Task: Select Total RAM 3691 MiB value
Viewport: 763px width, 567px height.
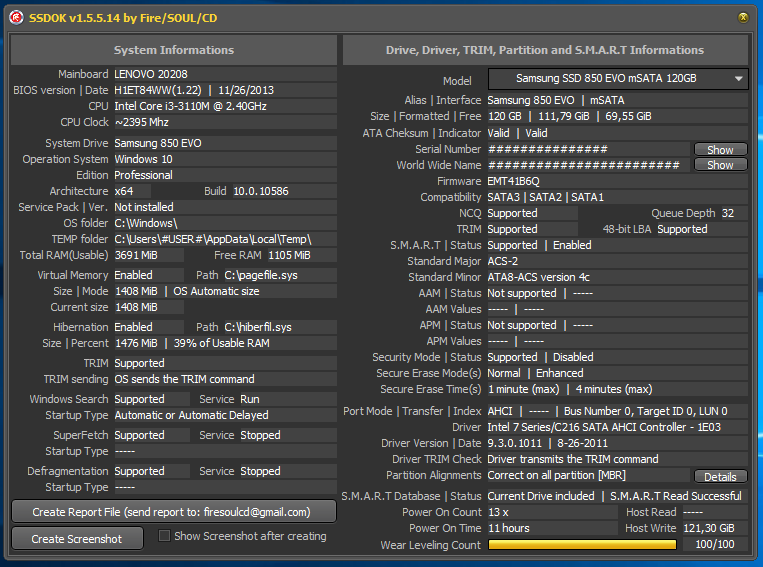Action: click(x=136, y=255)
